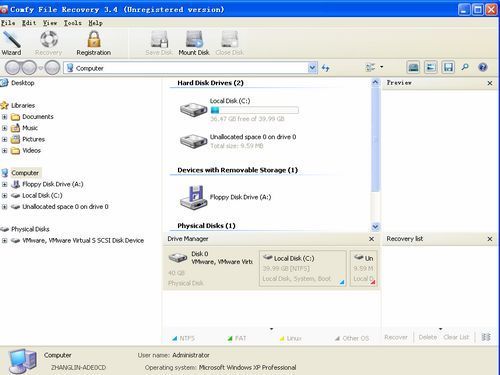This screenshot has height=375, width=500.
Task: Select Unallocated space 0 in folder tree
Action: click(x=65, y=207)
